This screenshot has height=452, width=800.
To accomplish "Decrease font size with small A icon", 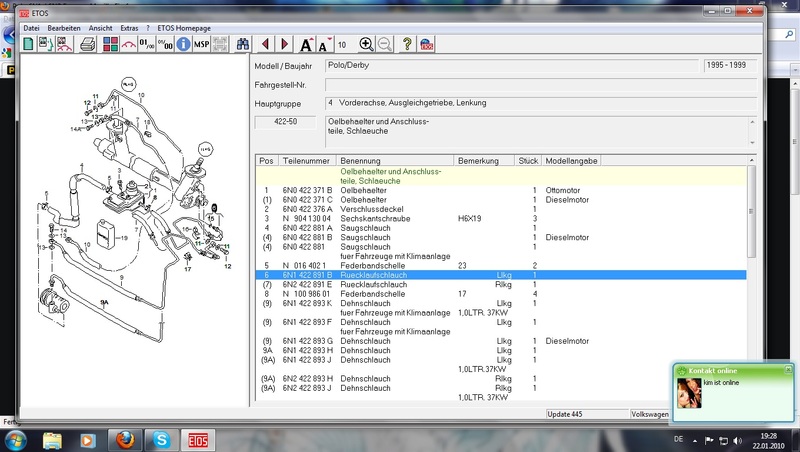I will [324, 45].
